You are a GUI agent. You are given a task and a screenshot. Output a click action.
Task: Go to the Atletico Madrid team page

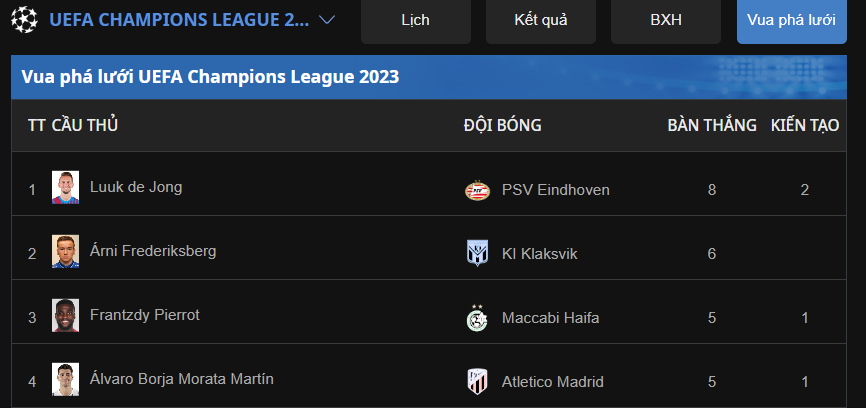[x=553, y=381]
